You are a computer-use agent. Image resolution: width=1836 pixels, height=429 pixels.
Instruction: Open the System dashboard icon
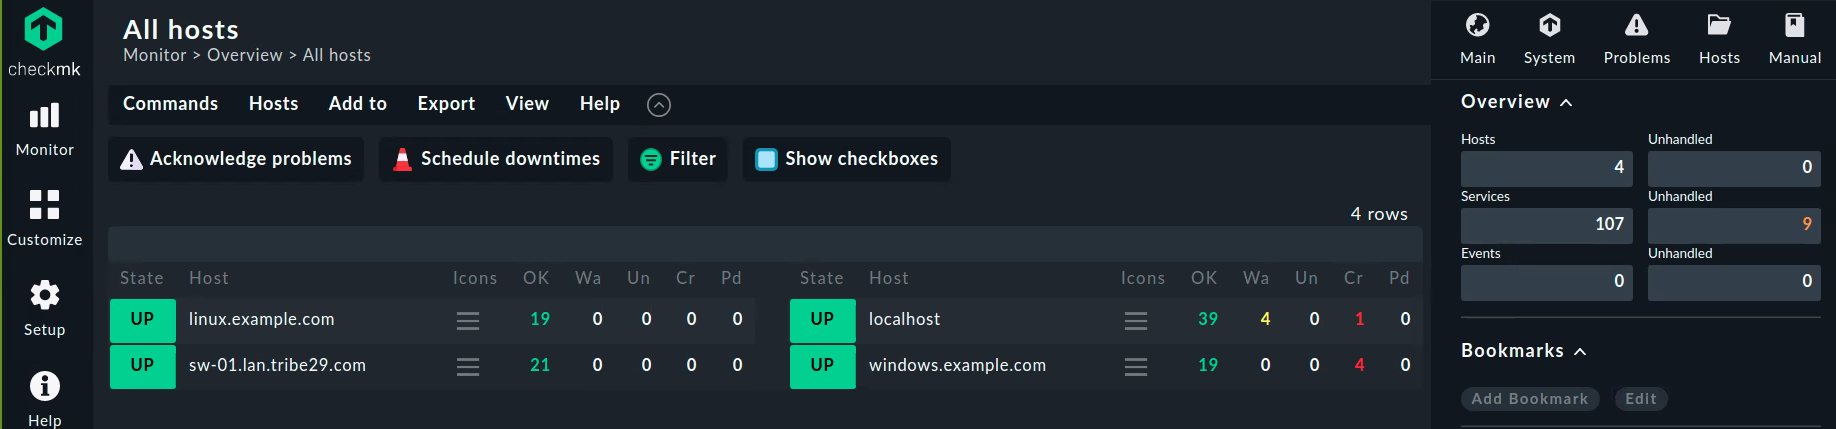[1549, 39]
